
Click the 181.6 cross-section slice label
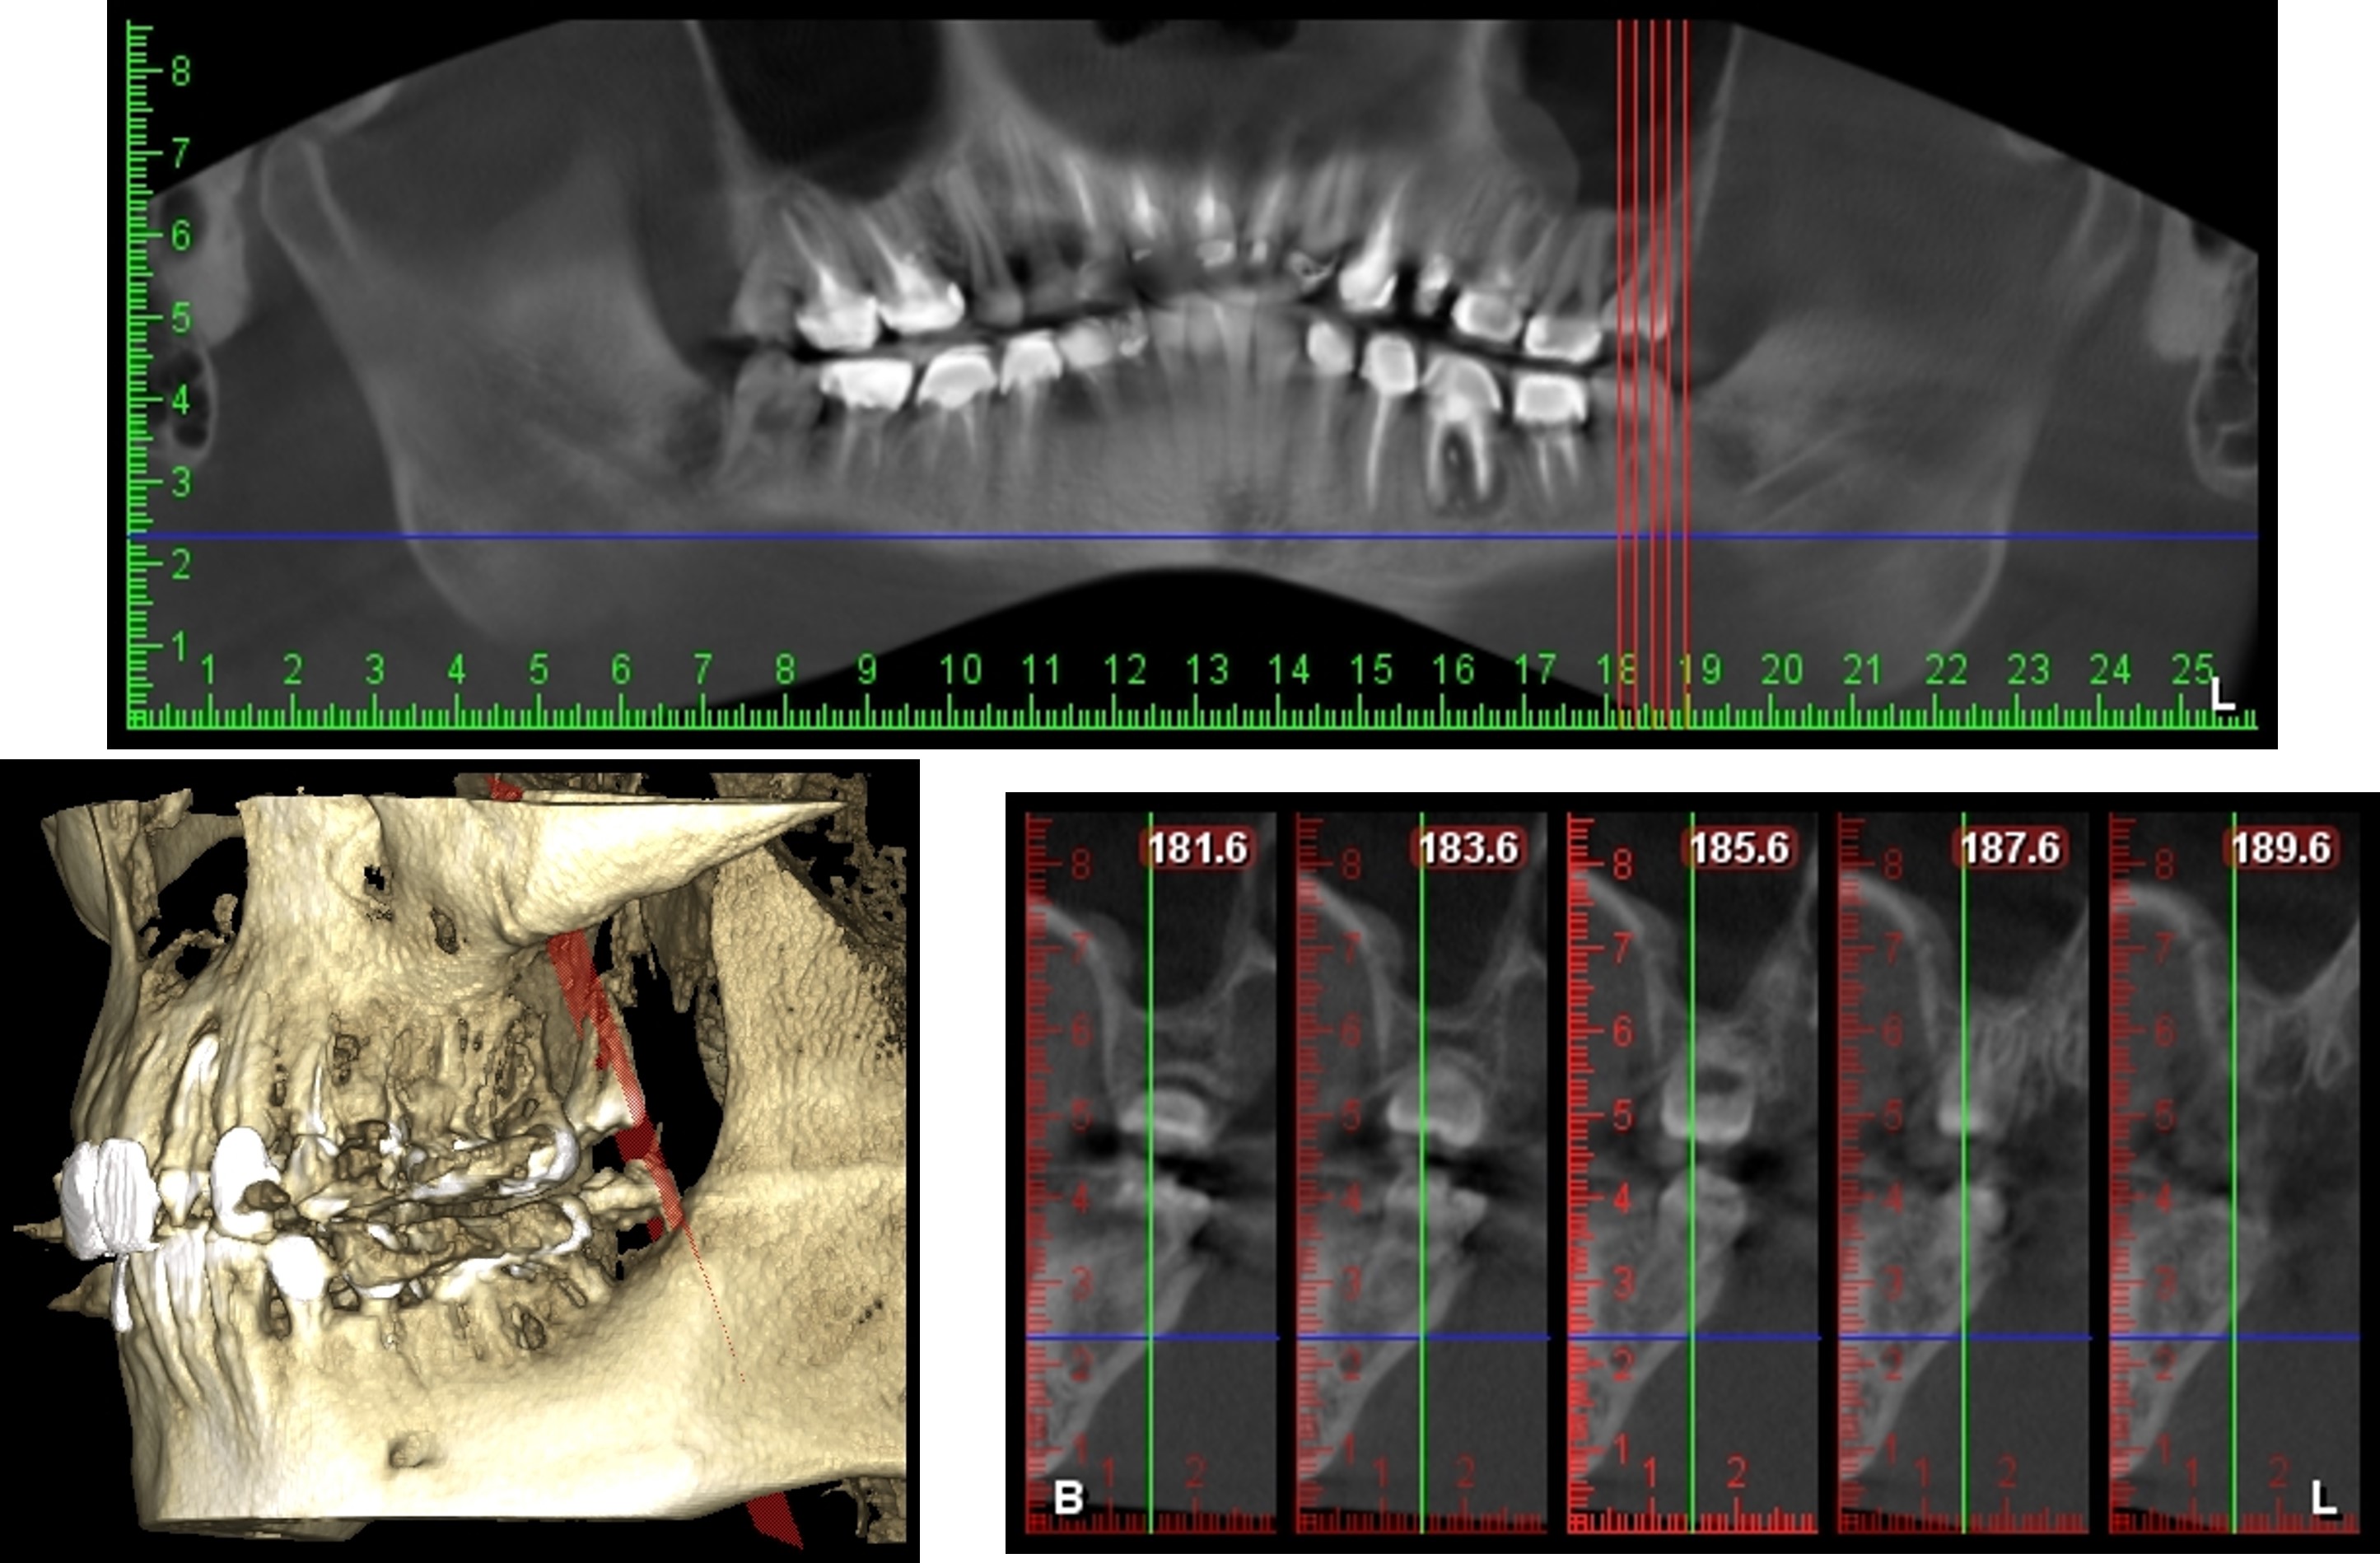1197,849
